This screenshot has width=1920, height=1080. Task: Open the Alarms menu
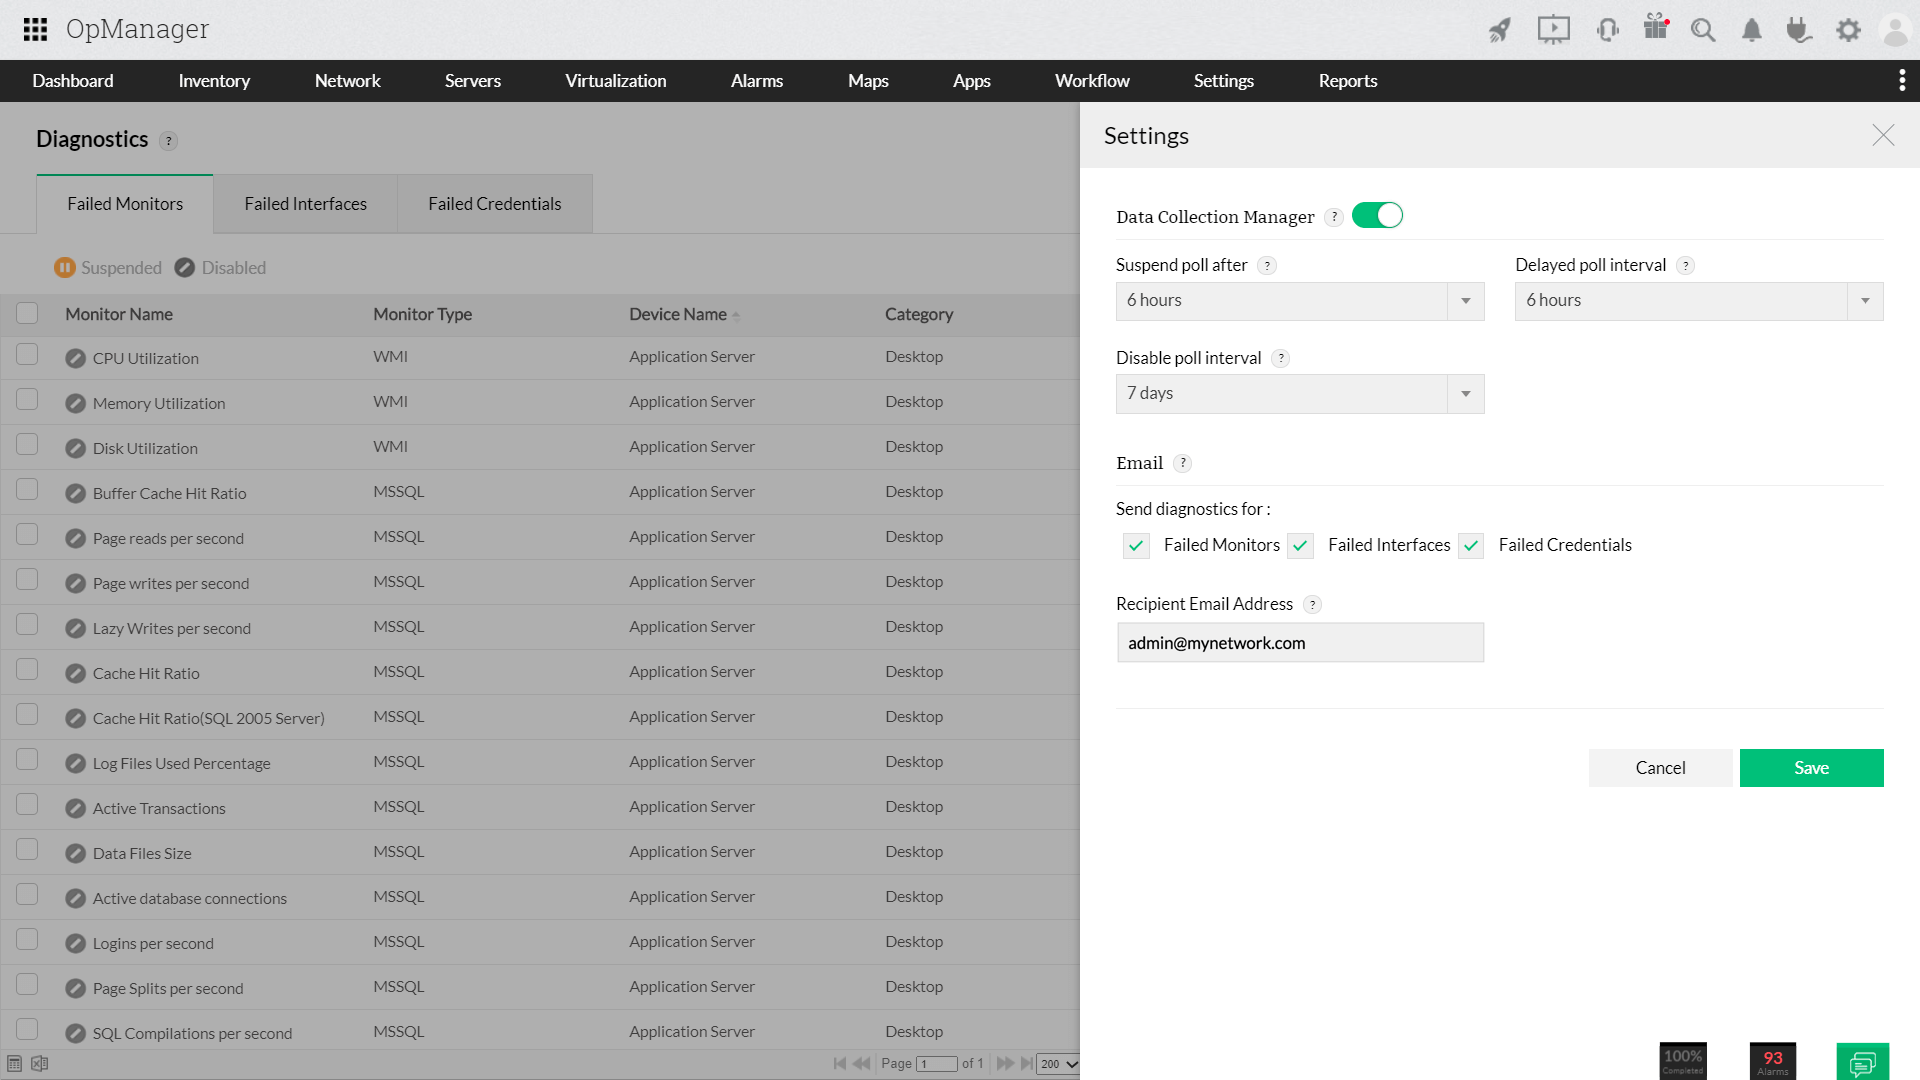[x=756, y=81]
